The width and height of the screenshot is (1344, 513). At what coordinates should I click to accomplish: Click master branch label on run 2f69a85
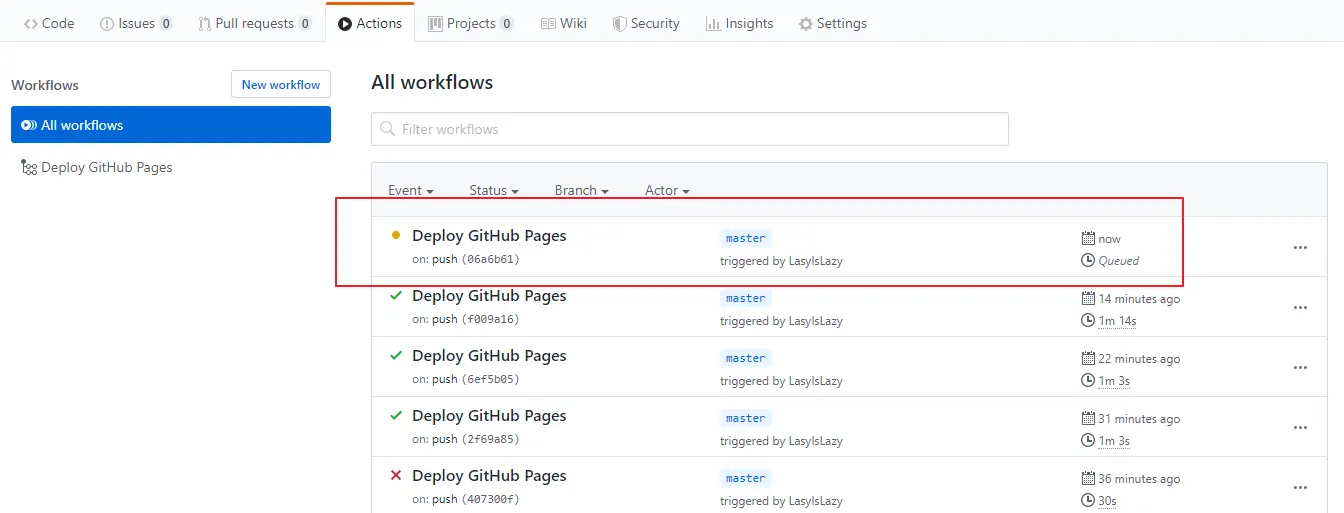[746, 418]
